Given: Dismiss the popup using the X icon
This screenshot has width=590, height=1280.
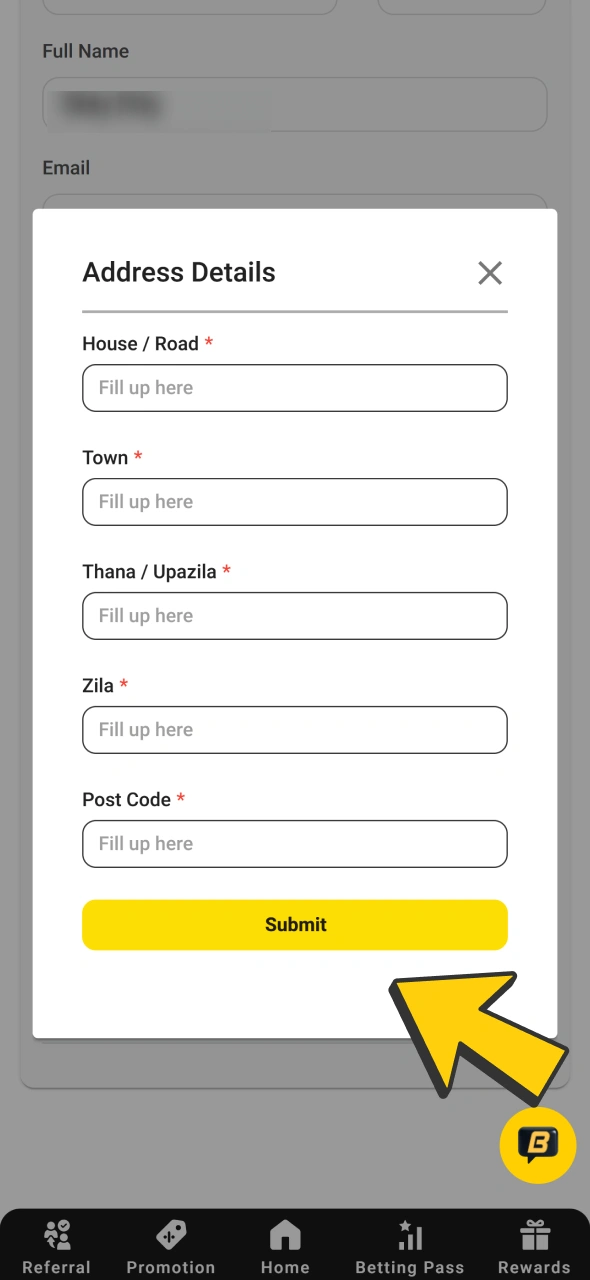Looking at the screenshot, I should [490, 272].
